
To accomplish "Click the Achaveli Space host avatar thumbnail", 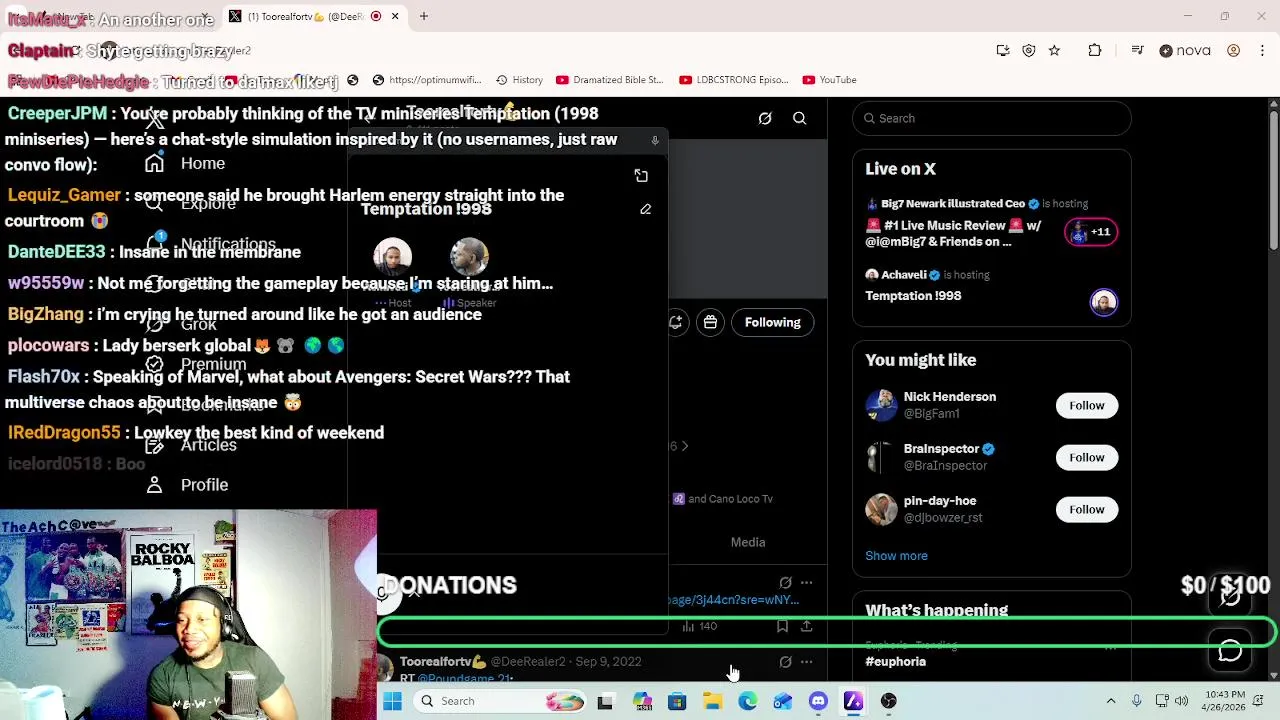I will tap(1103, 302).
